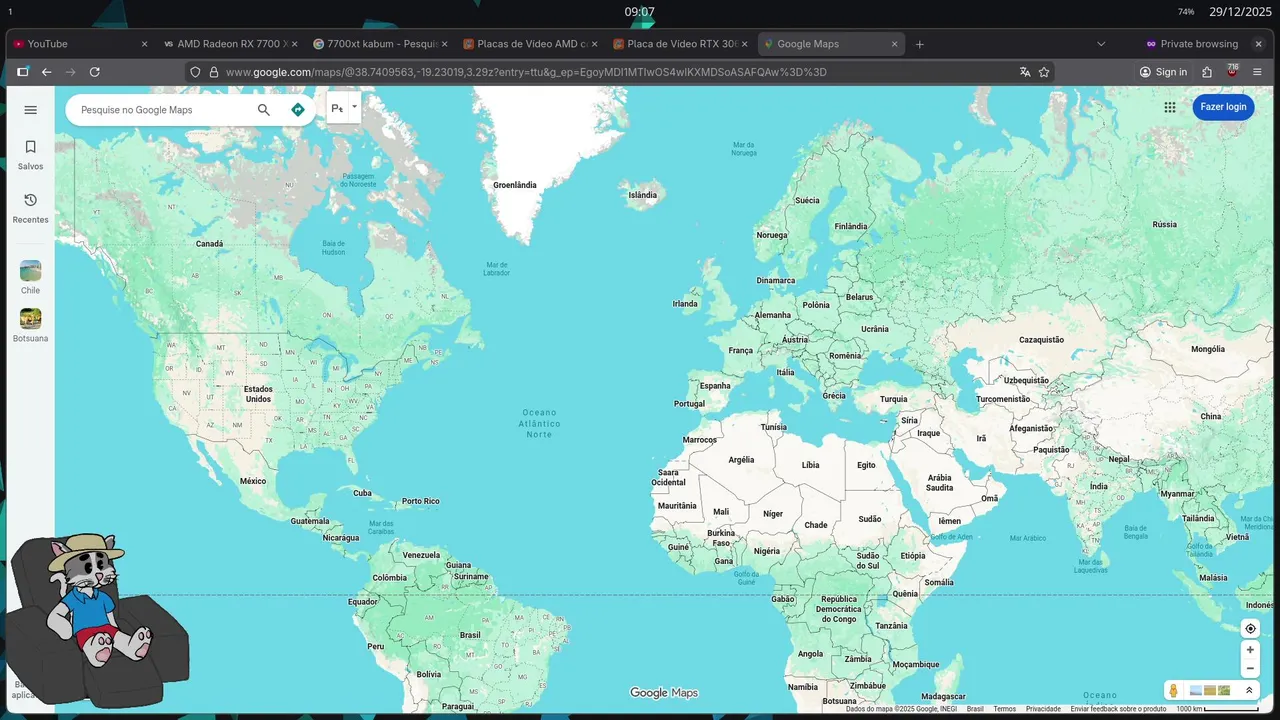Screen dimensions: 1280x720
Task: Open the Pt input tools dropdown arrow
Action: 354,106
